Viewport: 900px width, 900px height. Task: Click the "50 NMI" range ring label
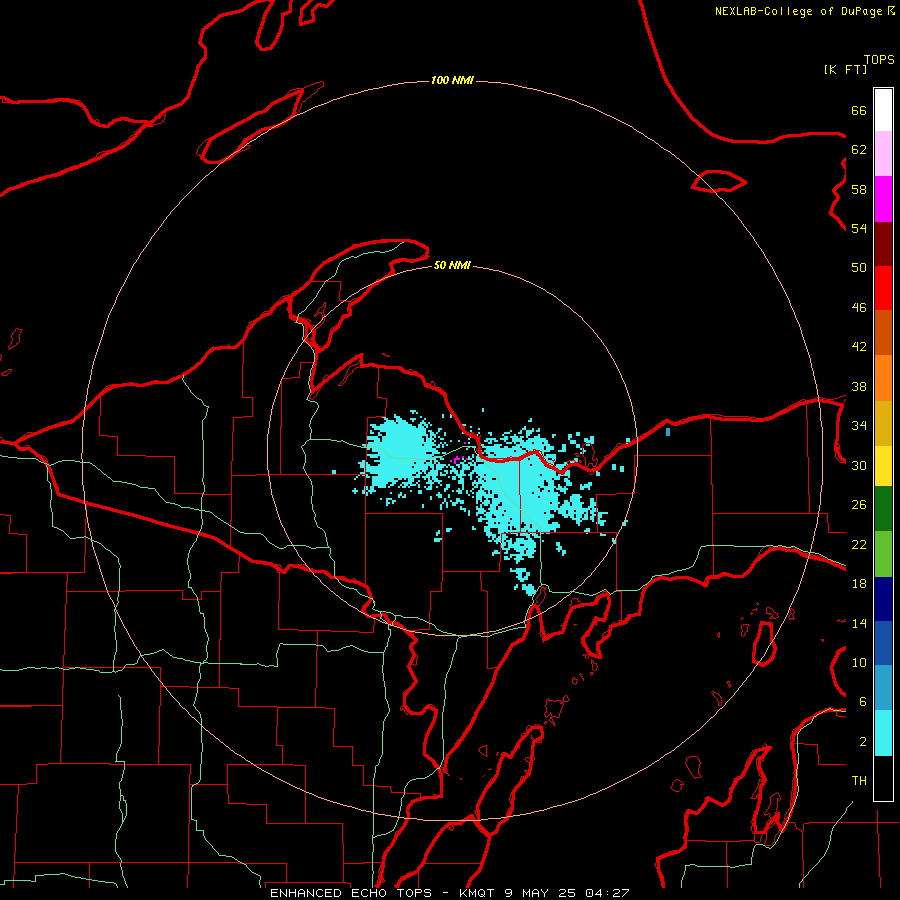[452, 265]
